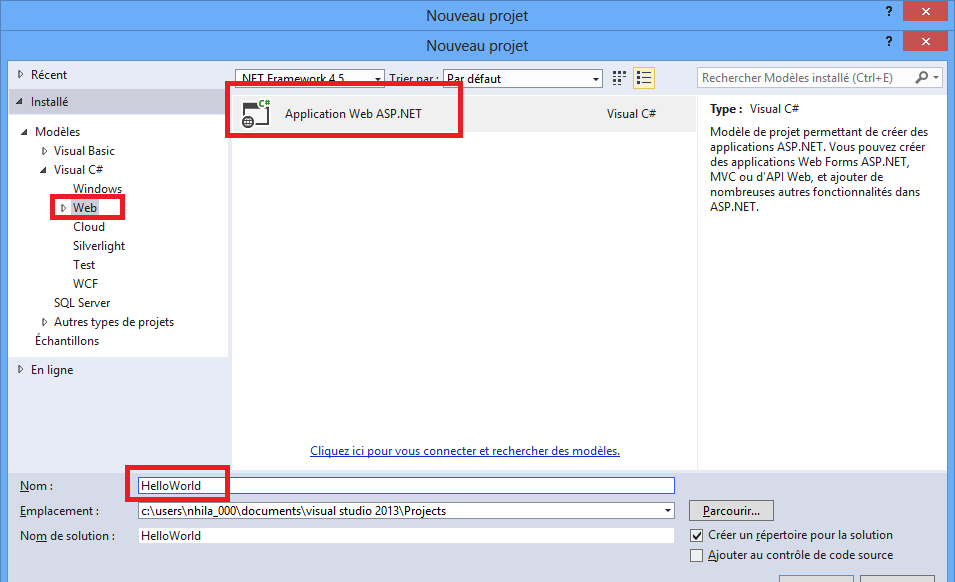Viewport: 955px width, 582px height.
Task: Click the ASP.NET web application template icon
Action: click(x=256, y=113)
